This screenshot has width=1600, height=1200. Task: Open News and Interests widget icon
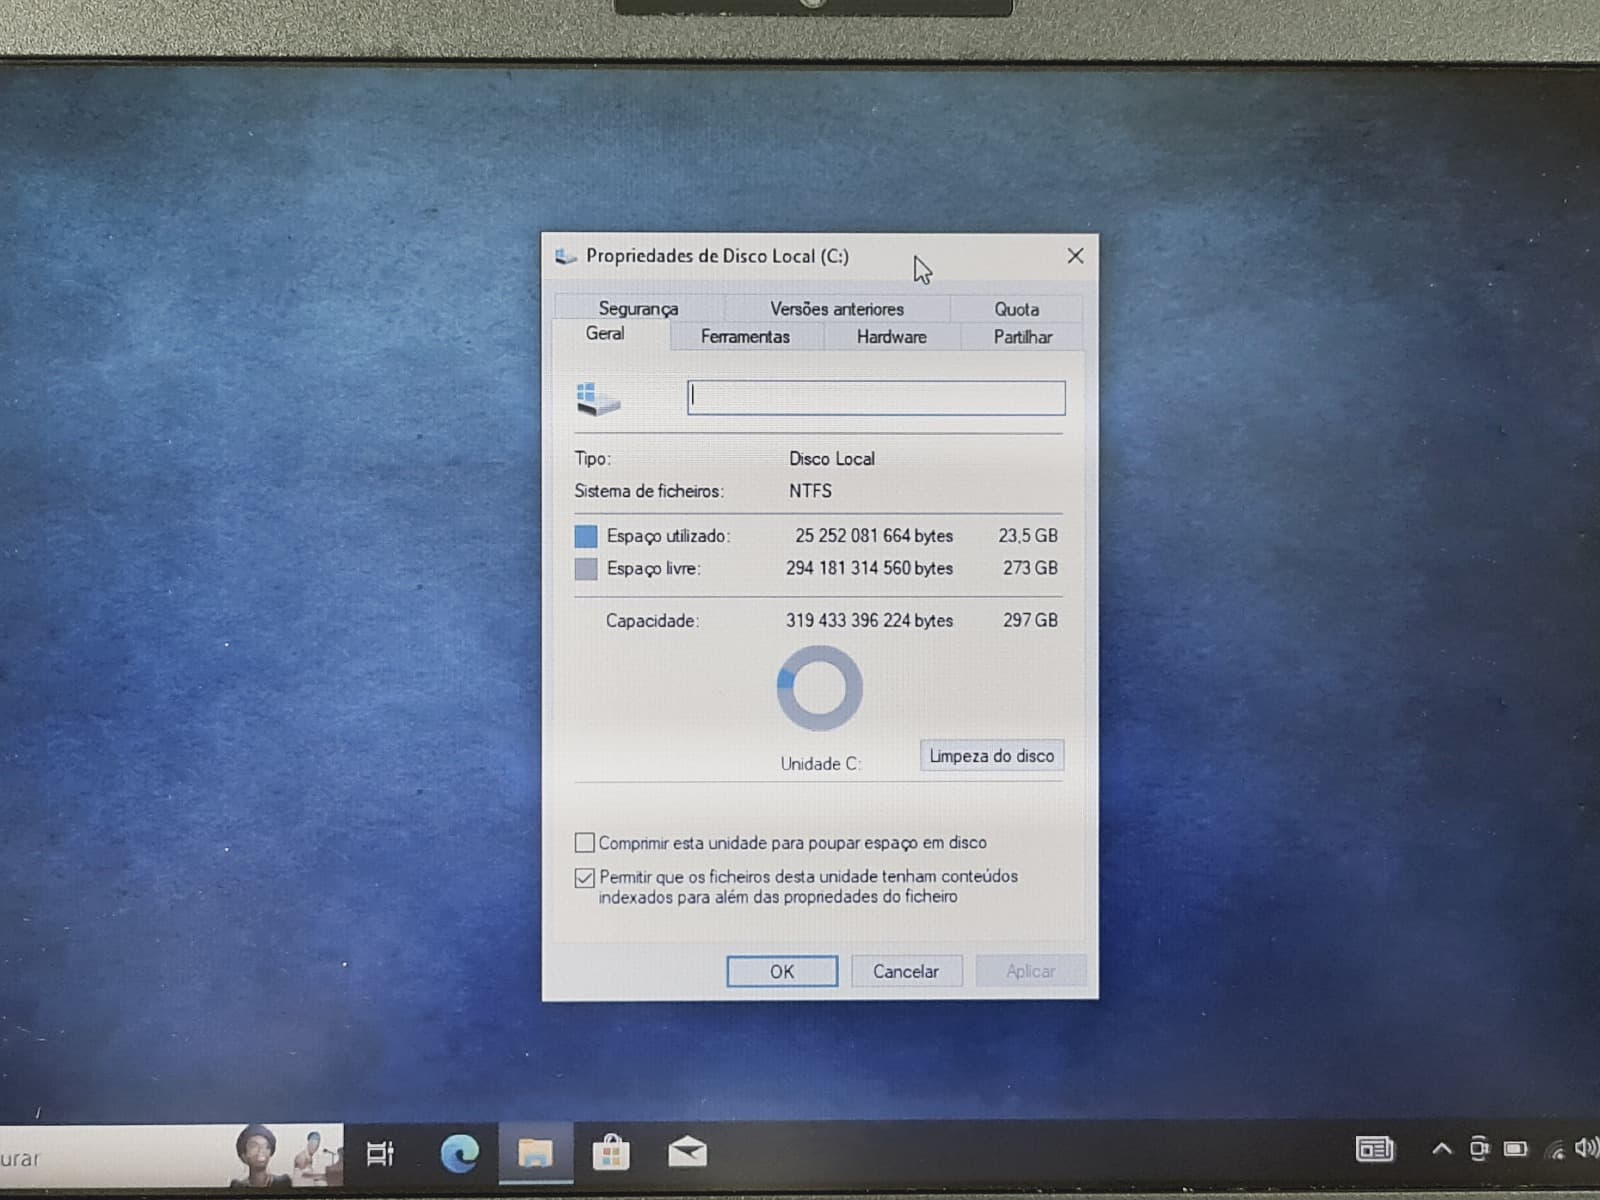click(1374, 1149)
